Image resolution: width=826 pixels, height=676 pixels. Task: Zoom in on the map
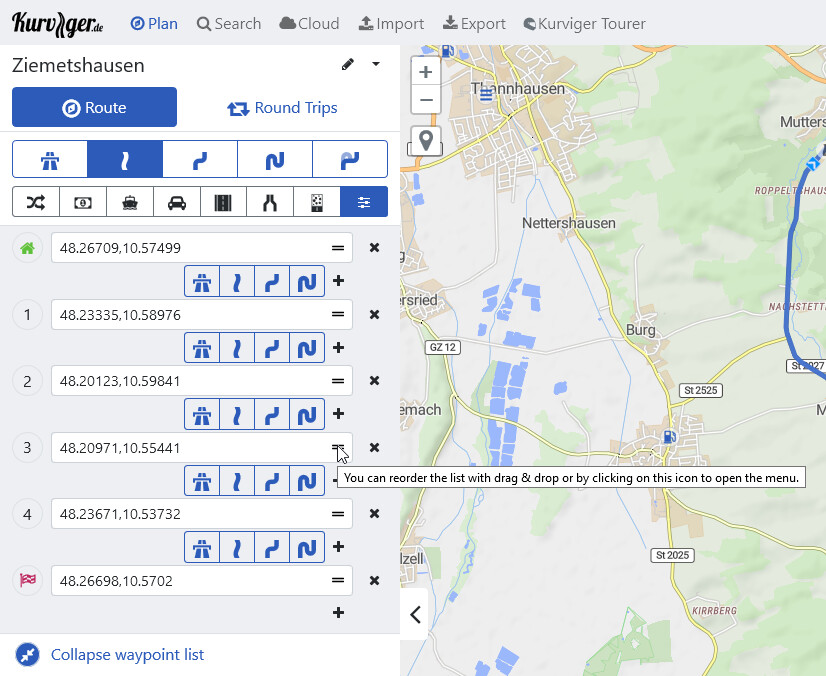click(x=426, y=72)
